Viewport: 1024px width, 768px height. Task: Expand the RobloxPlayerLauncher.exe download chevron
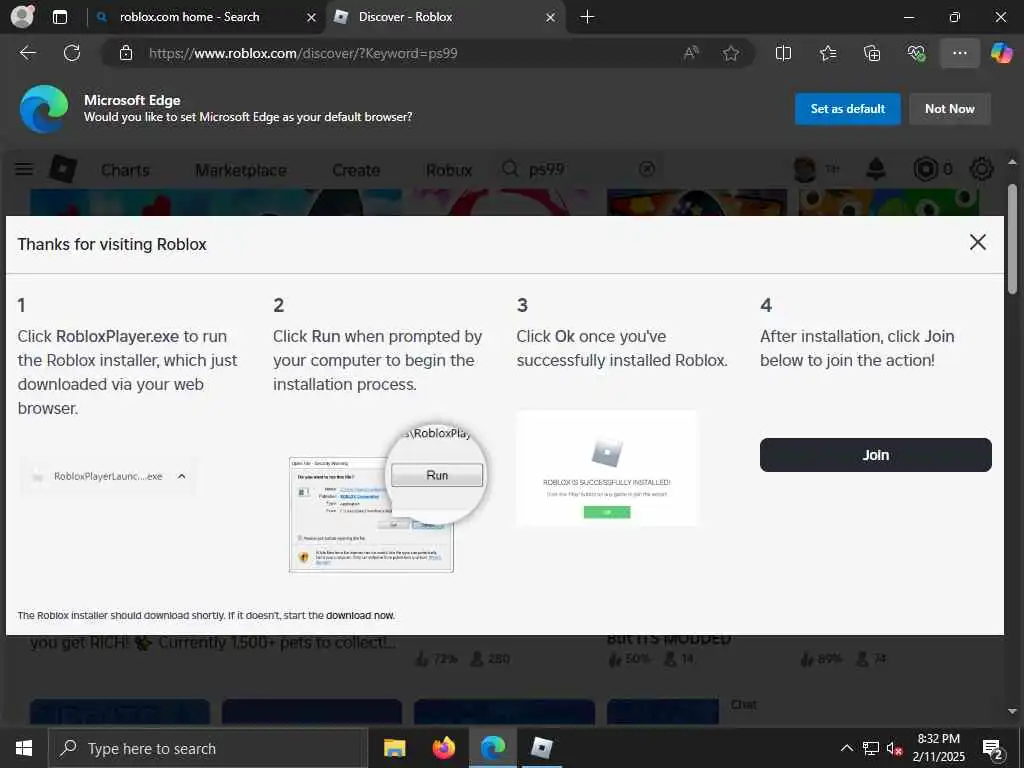[182, 476]
